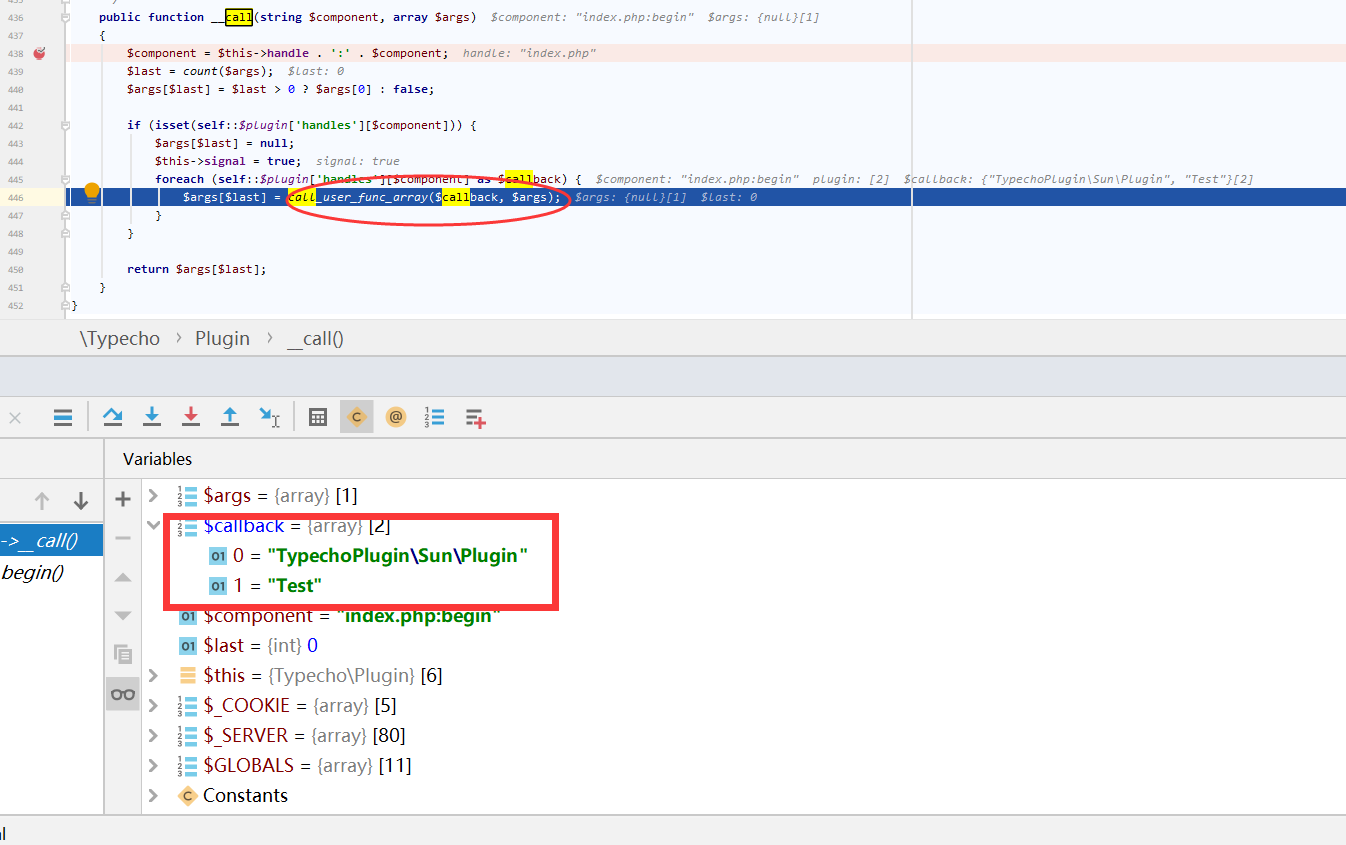Image resolution: width=1346 pixels, height=845 pixels.
Task: Click the move watch up triangle icon
Action: tap(123, 577)
